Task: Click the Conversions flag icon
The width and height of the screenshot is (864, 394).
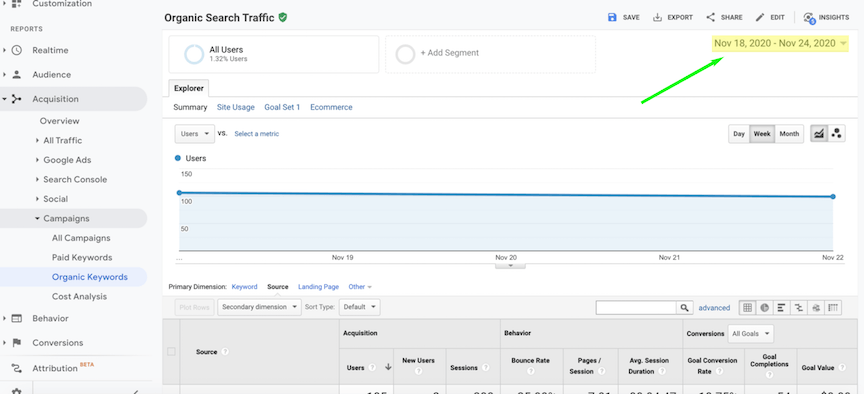Action: pyautogui.click(x=17, y=343)
